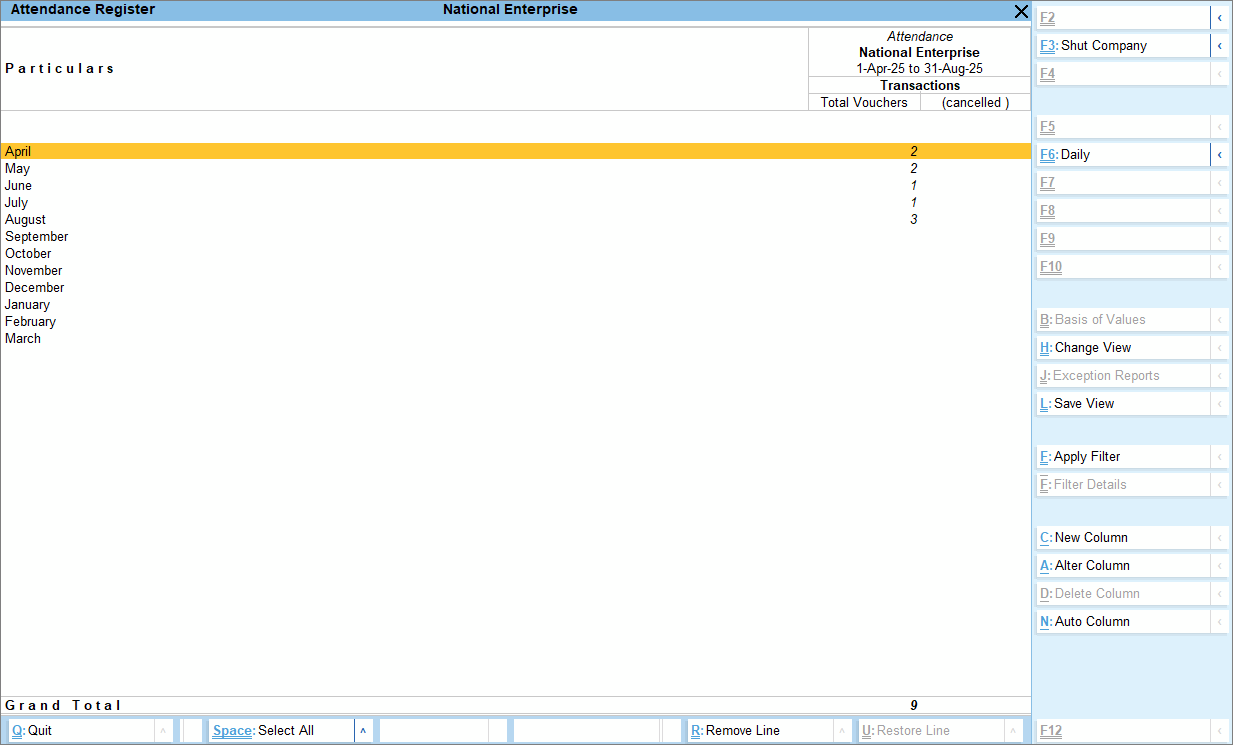Enable Auto Column option
Image resolution: width=1233 pixels, height=745 pixels.
1122,622
